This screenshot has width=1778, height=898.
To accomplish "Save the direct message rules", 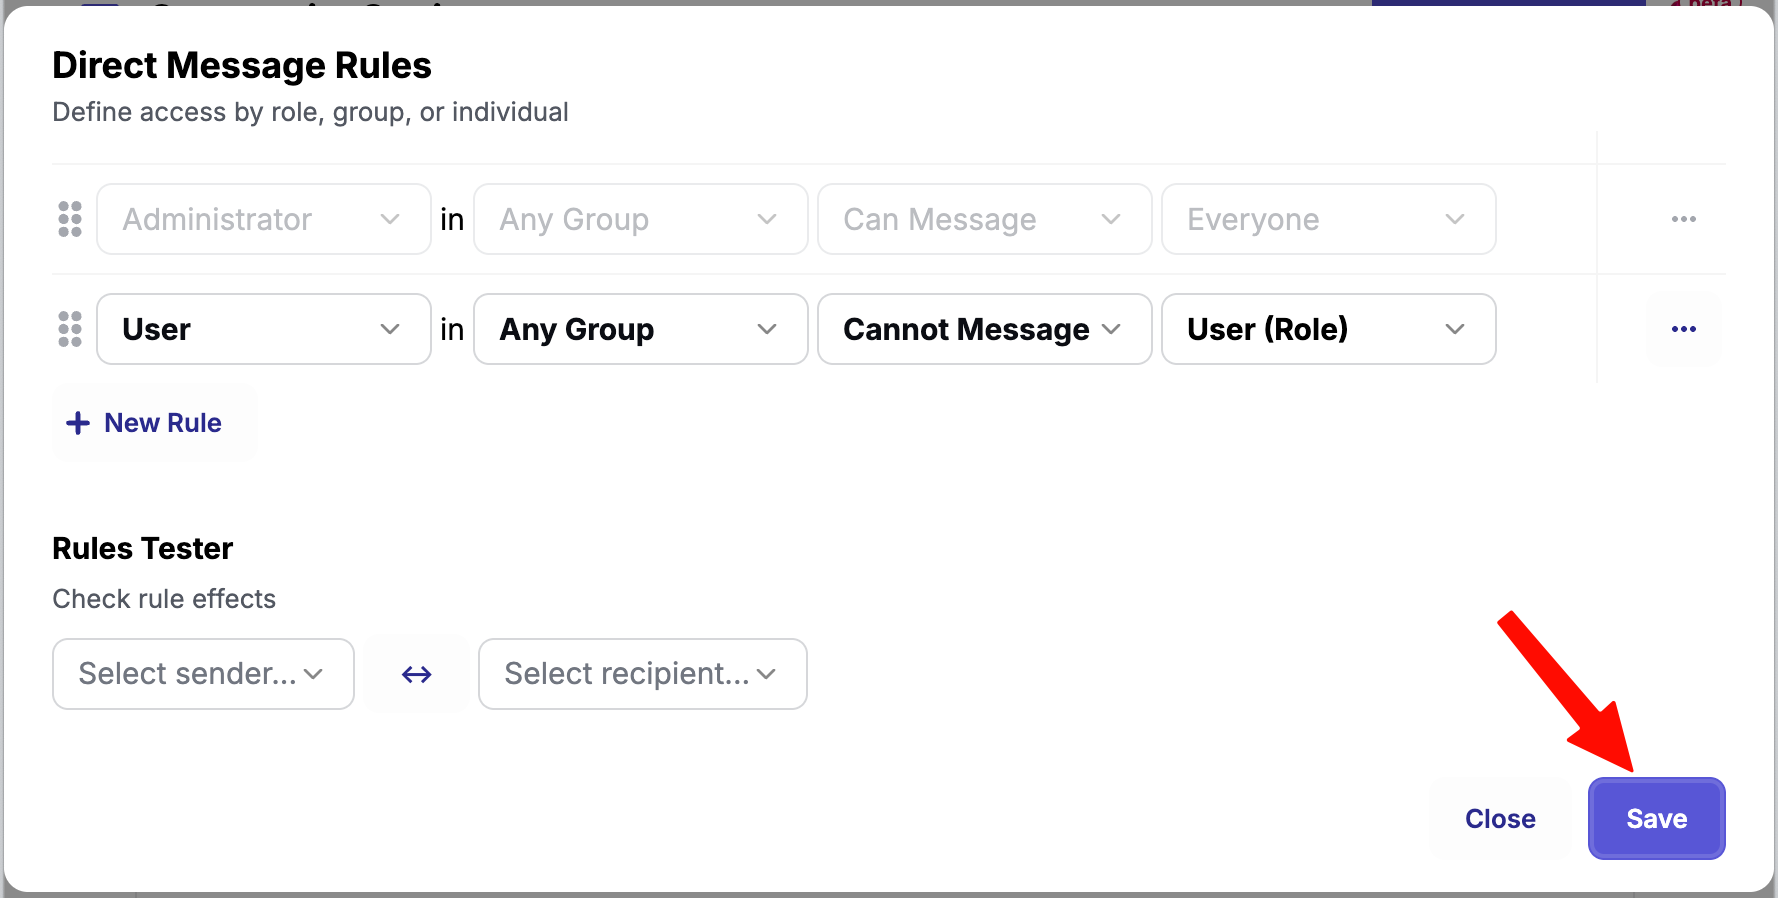I will click(x=1656, y=818).
